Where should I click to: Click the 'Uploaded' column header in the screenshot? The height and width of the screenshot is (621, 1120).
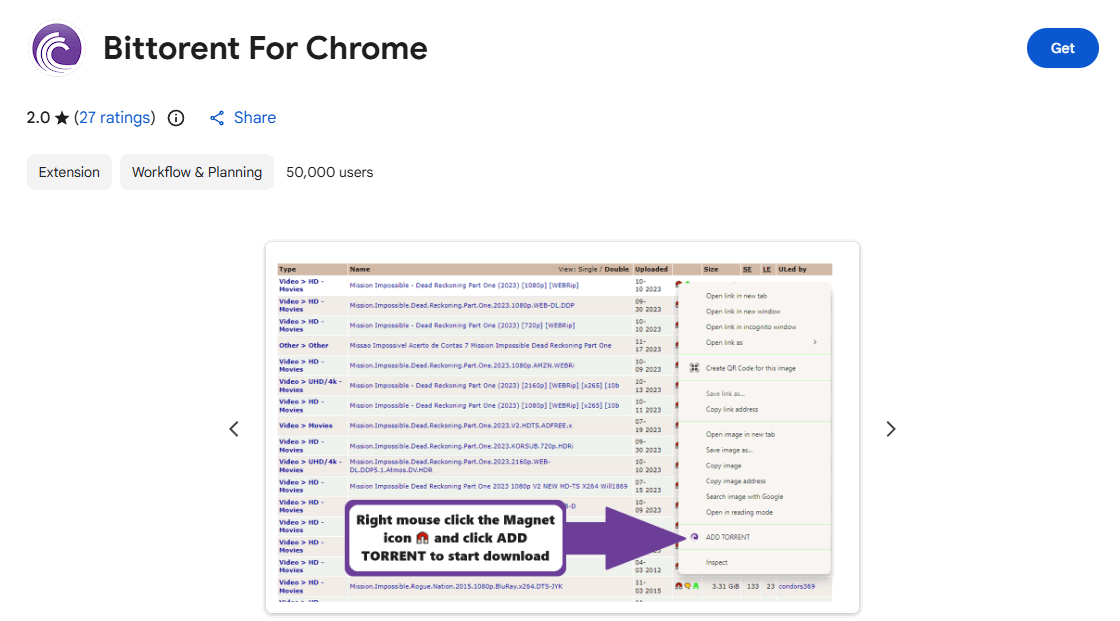coord(651,269)
